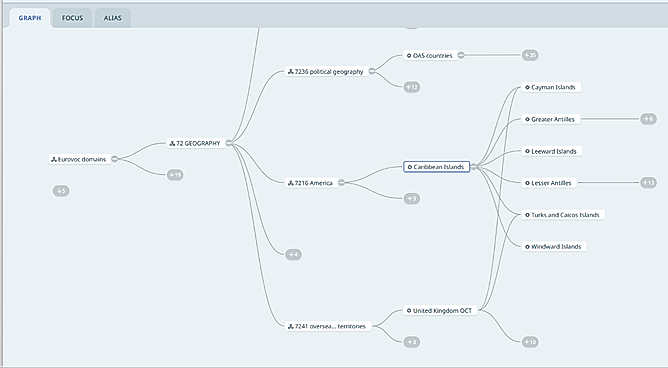The image size is (668, 368).
Task: Select the Lesser Antilles node
Action: pyautogui.click(x=549, y=183)
